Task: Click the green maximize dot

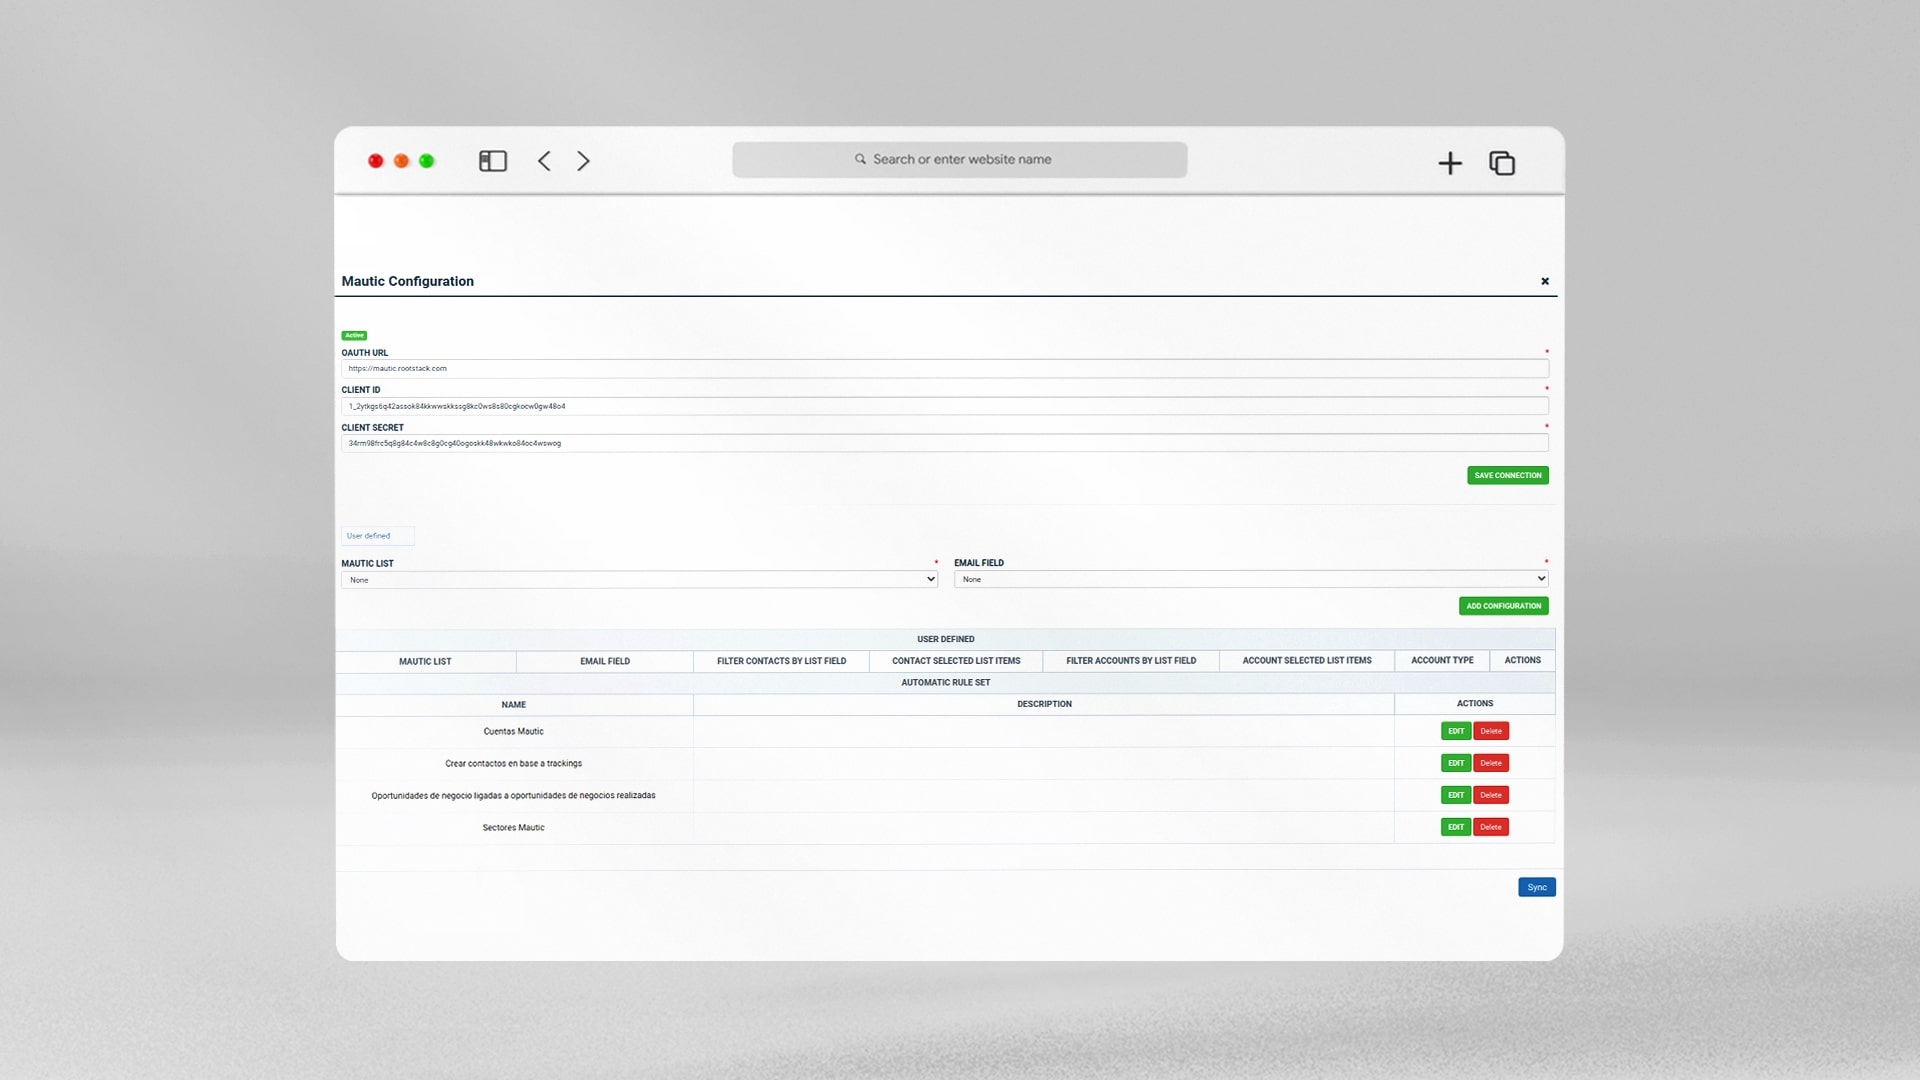Action: coord(427,161)
